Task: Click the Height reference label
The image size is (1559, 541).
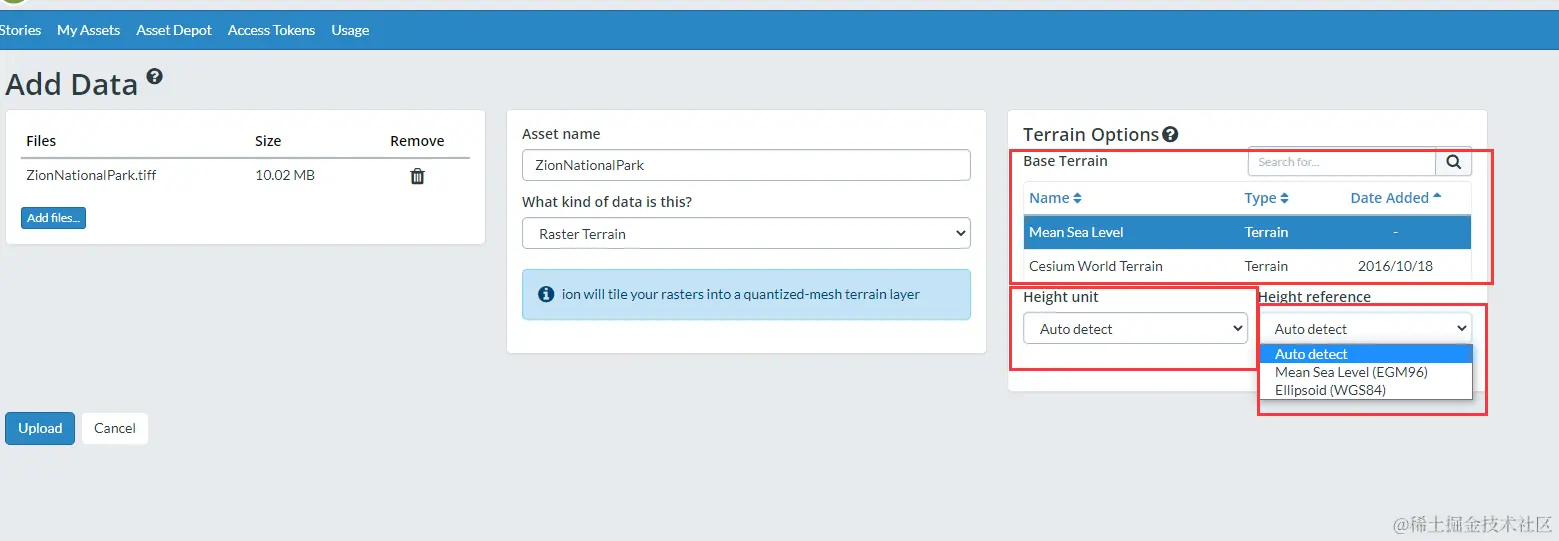Action: coord(1315,297)
